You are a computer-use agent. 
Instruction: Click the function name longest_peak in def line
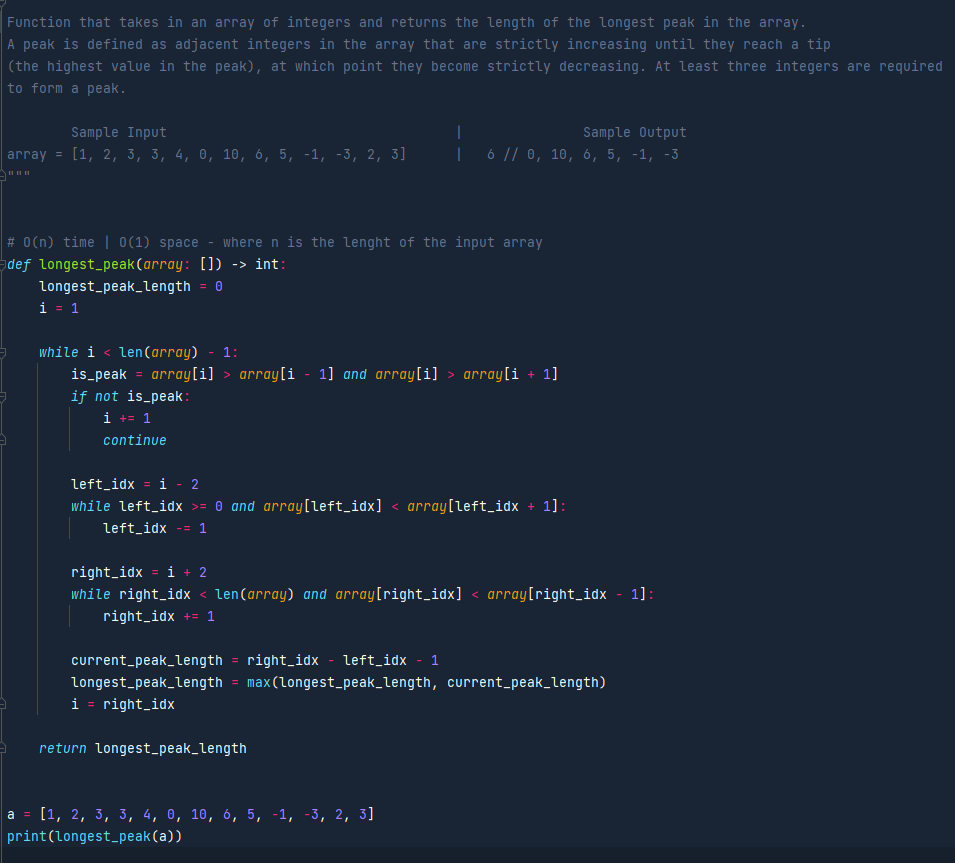coord(86,264)
